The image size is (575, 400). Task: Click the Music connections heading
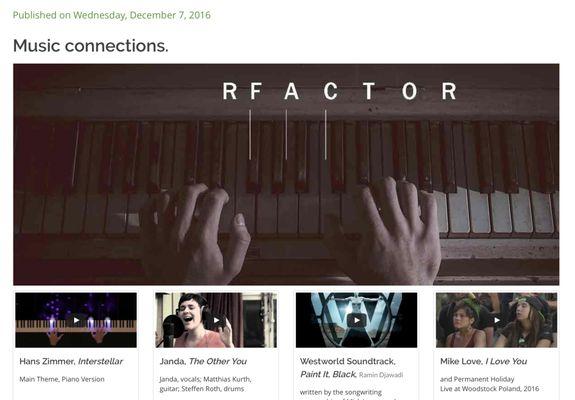91,46
